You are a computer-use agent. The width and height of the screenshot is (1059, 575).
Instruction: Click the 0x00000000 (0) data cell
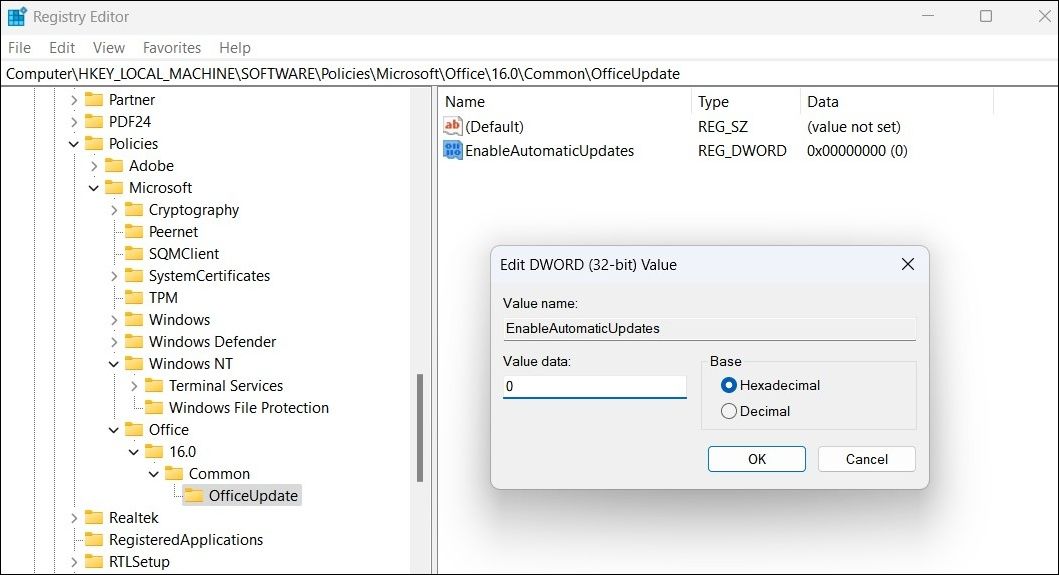point(857,151)
